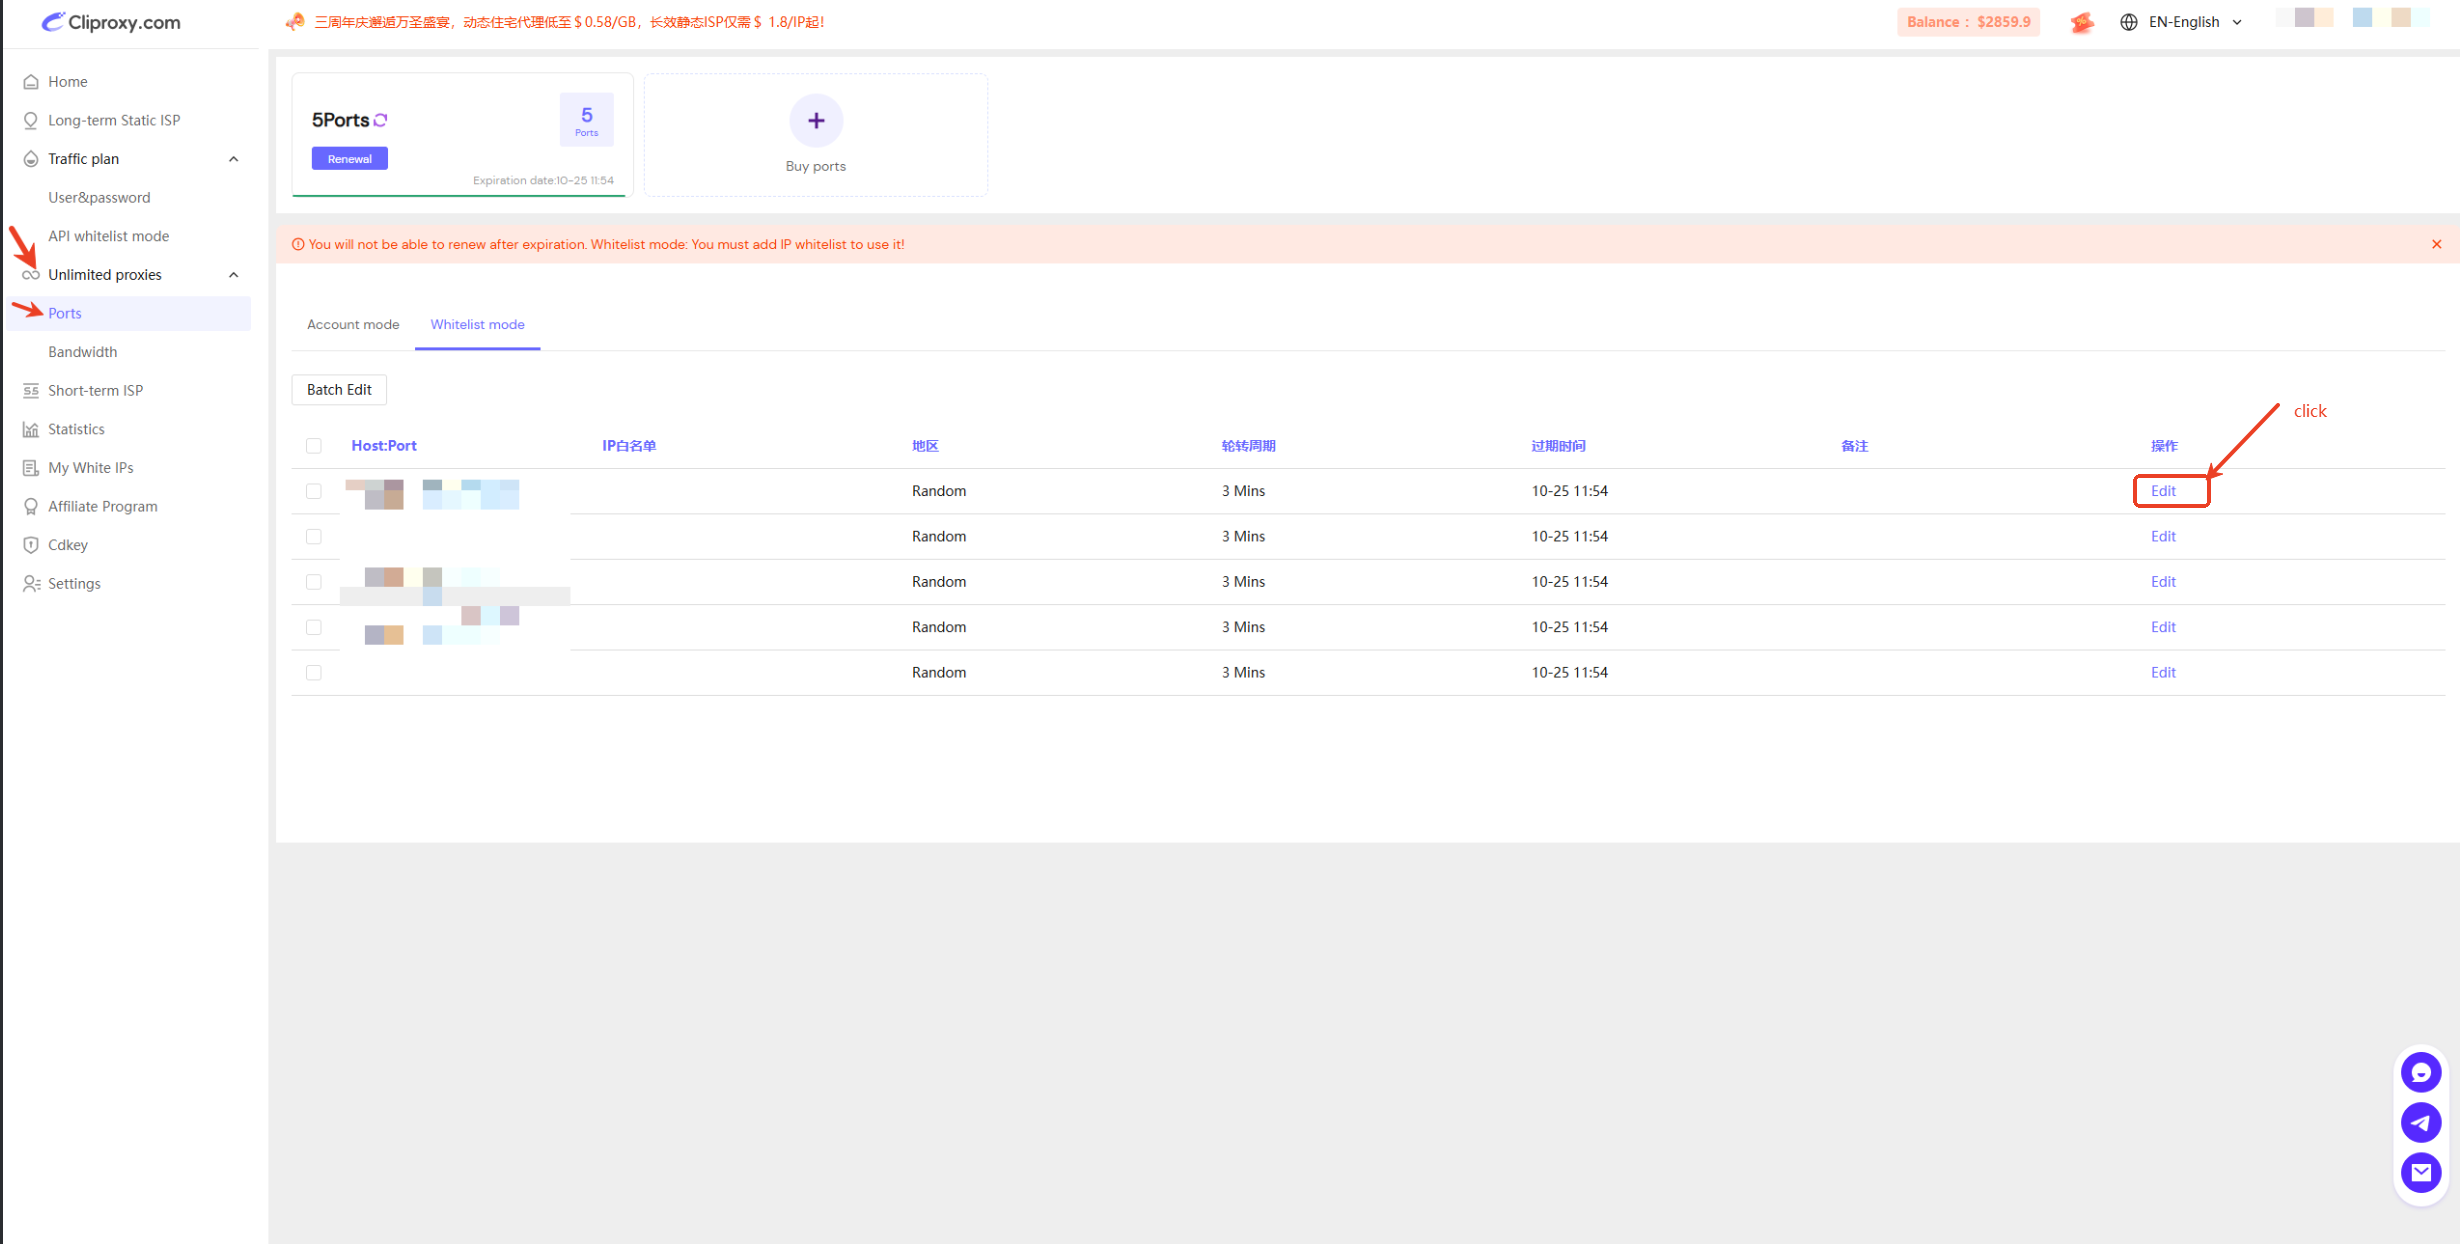Open Statistics from the sidebar
Image resolution: width=2460 pixels, height=1244 pixels.
(76, 429)
